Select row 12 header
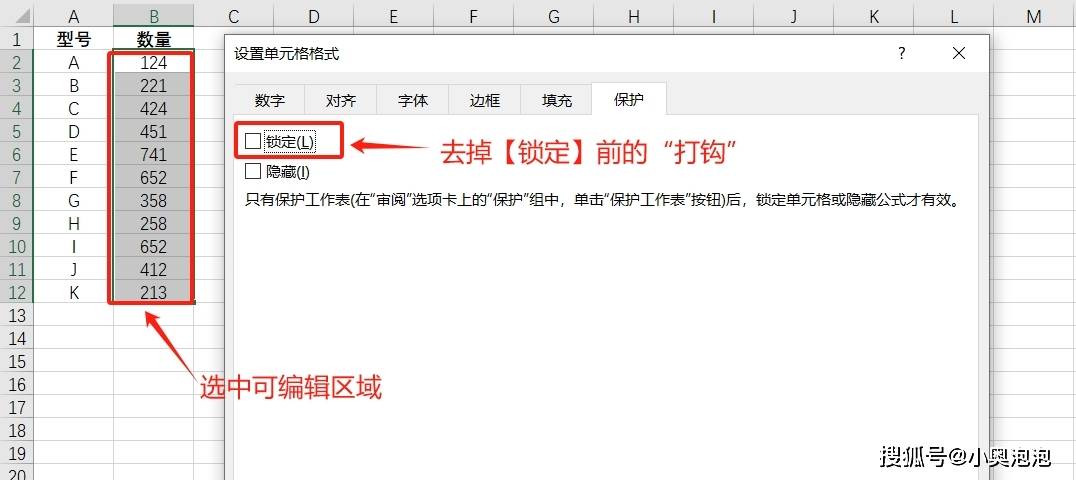 16,293
